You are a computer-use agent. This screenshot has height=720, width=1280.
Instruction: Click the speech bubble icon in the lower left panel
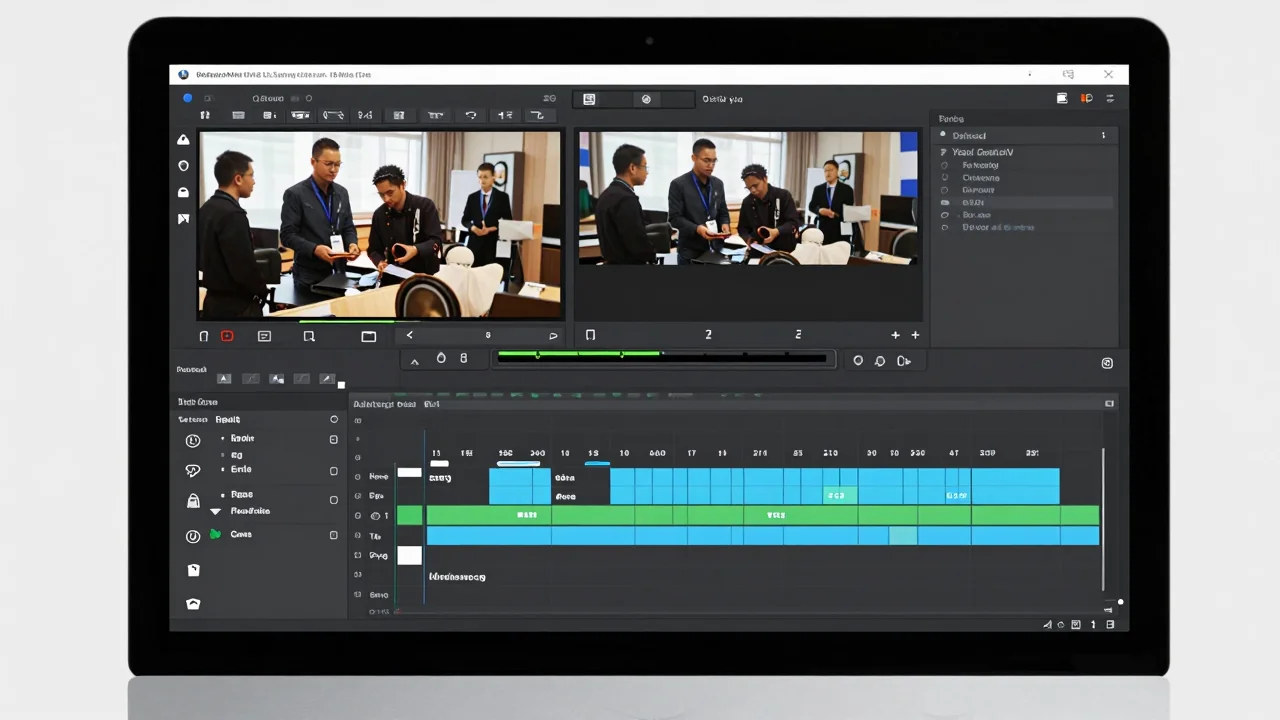pos(193,470)
